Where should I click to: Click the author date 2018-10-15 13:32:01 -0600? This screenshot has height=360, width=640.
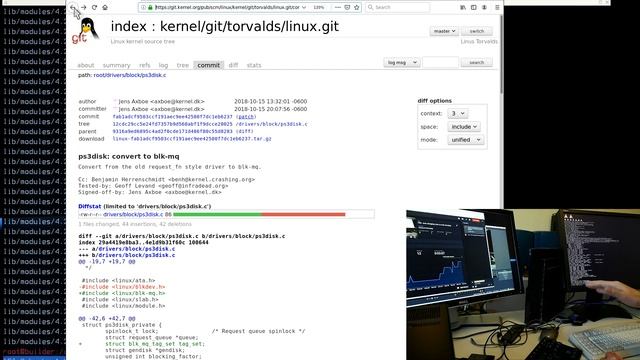click(270, 101)
